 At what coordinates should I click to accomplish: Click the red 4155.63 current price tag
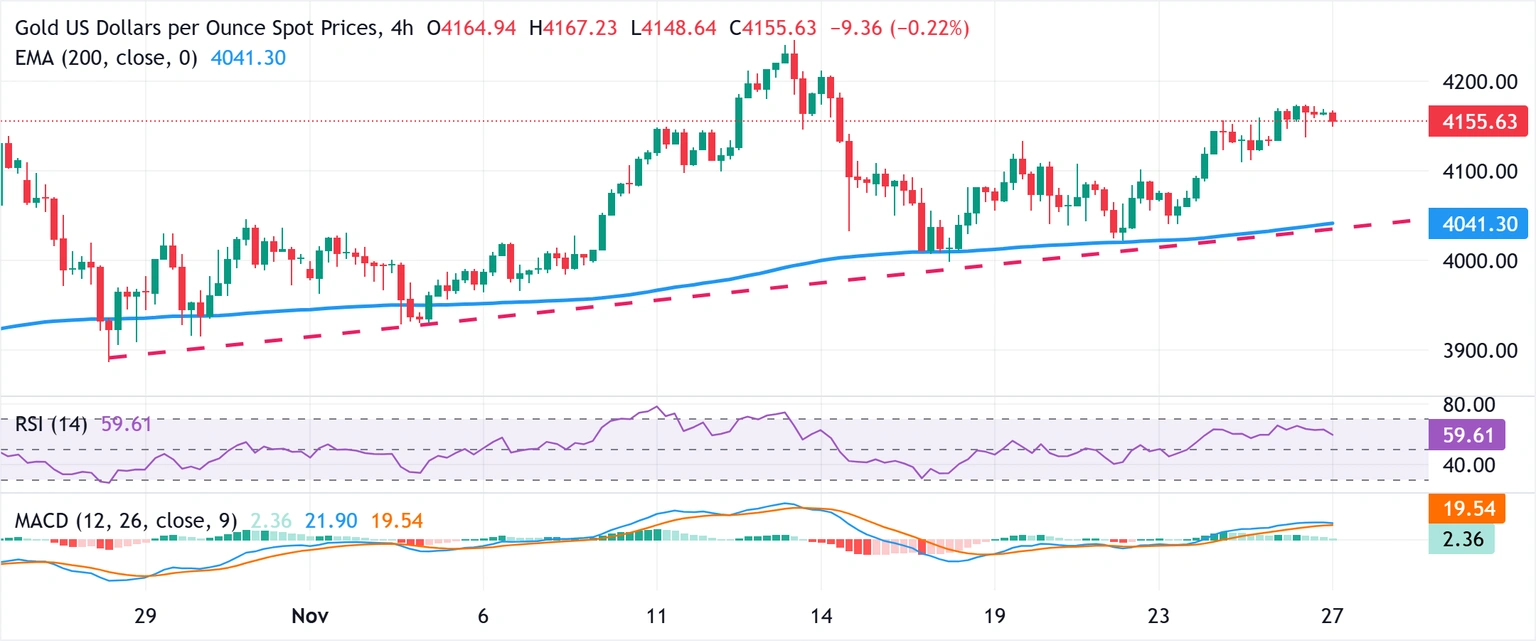coord(1474,122)
